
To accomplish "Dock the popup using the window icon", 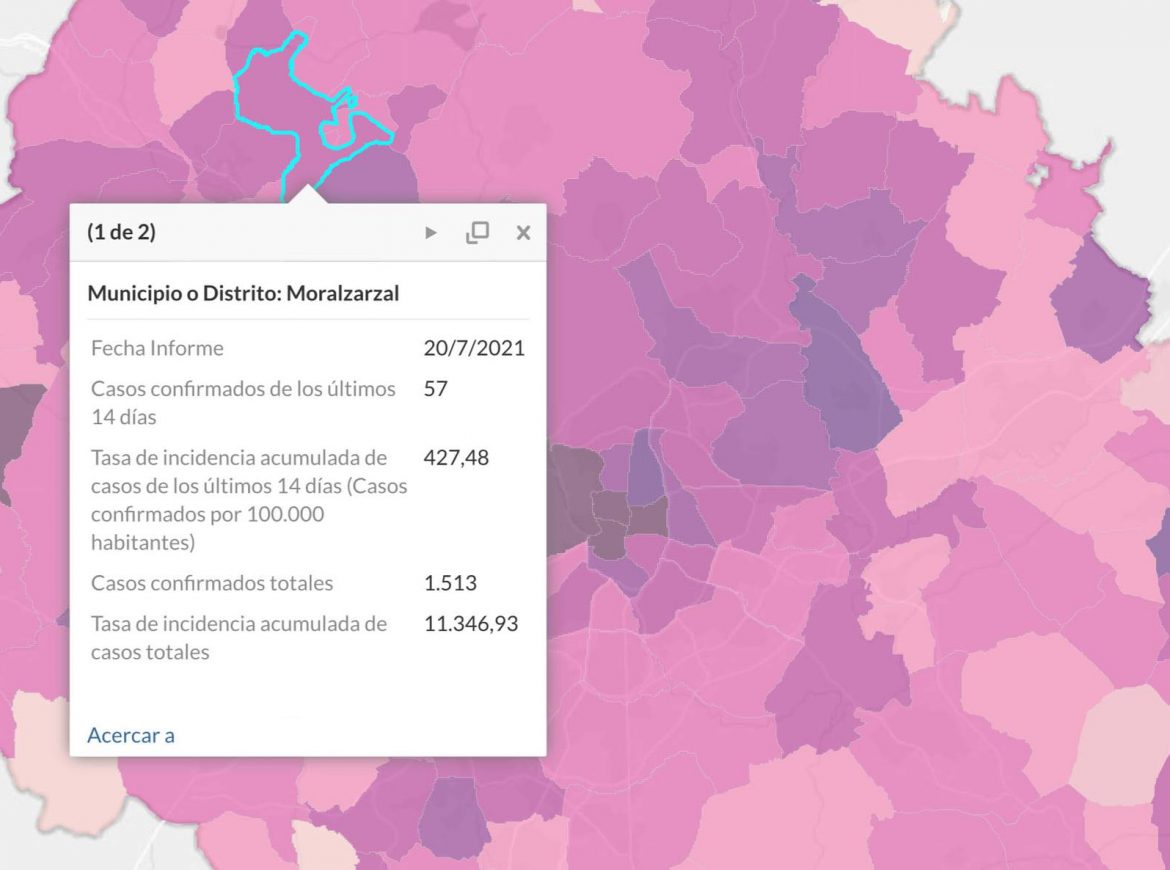I will point(478,233).
